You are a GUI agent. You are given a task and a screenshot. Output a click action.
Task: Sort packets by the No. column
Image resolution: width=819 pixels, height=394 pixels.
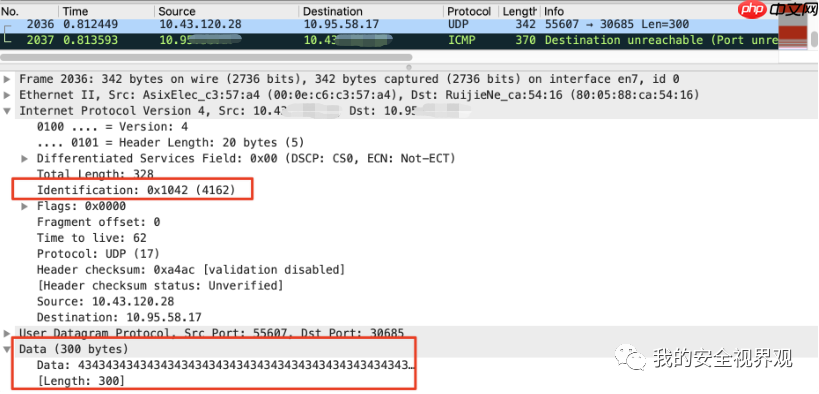click(x=30, y=11)
